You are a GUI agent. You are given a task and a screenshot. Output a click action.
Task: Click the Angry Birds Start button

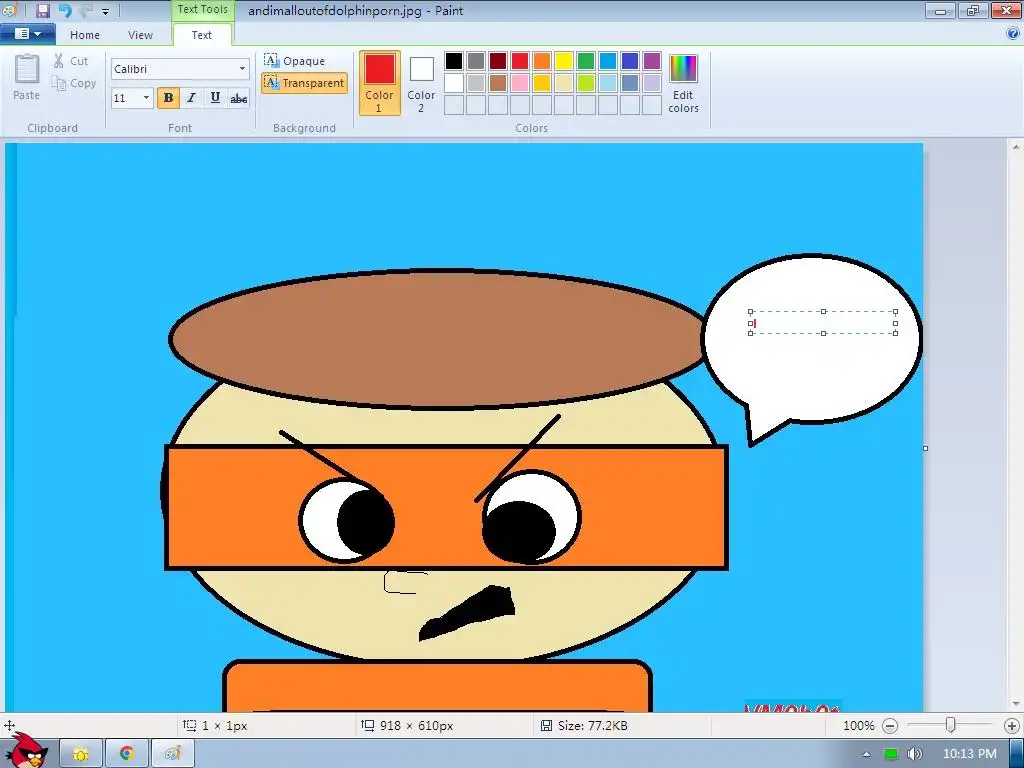pyautogui.click(x=26, y=750)
